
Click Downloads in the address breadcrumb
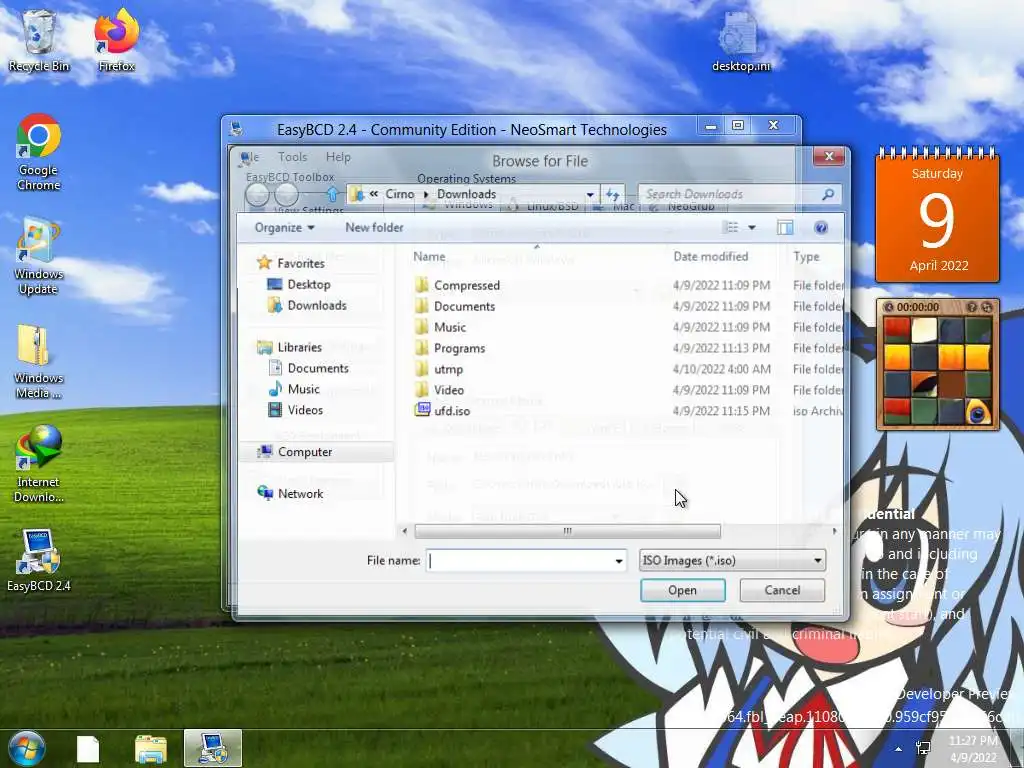click(x=466, y=194)
